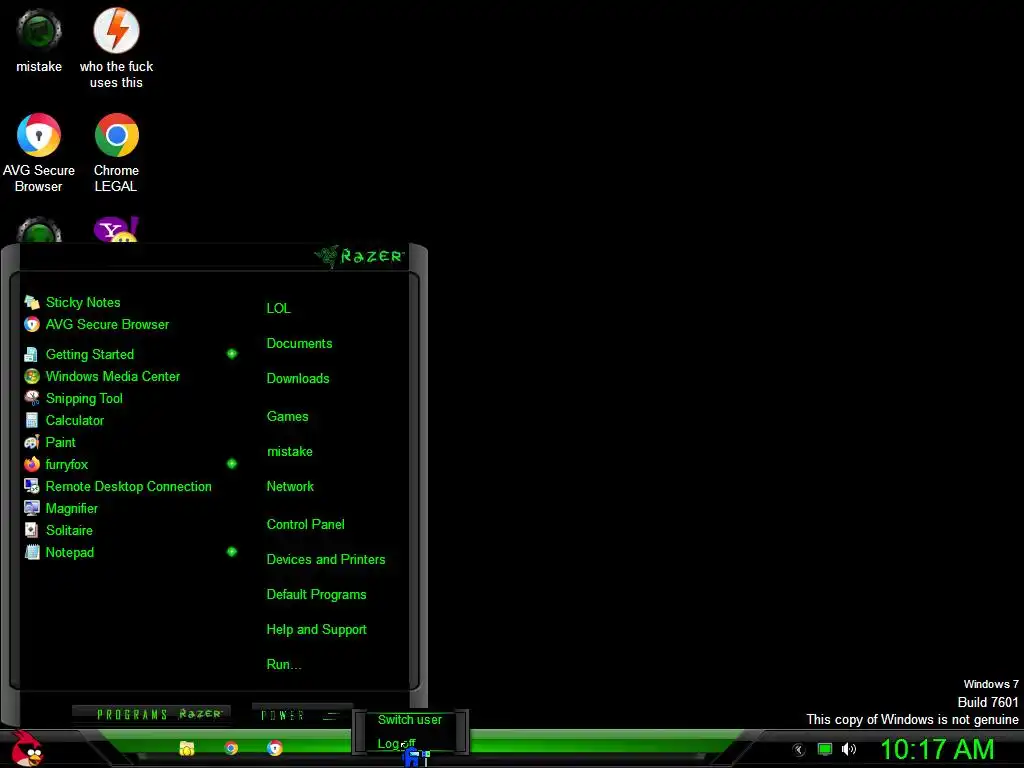This screenshot has width=1024, height=768.
Task: Click the furryfox Firefox icon
Action: tap(31, 464)
